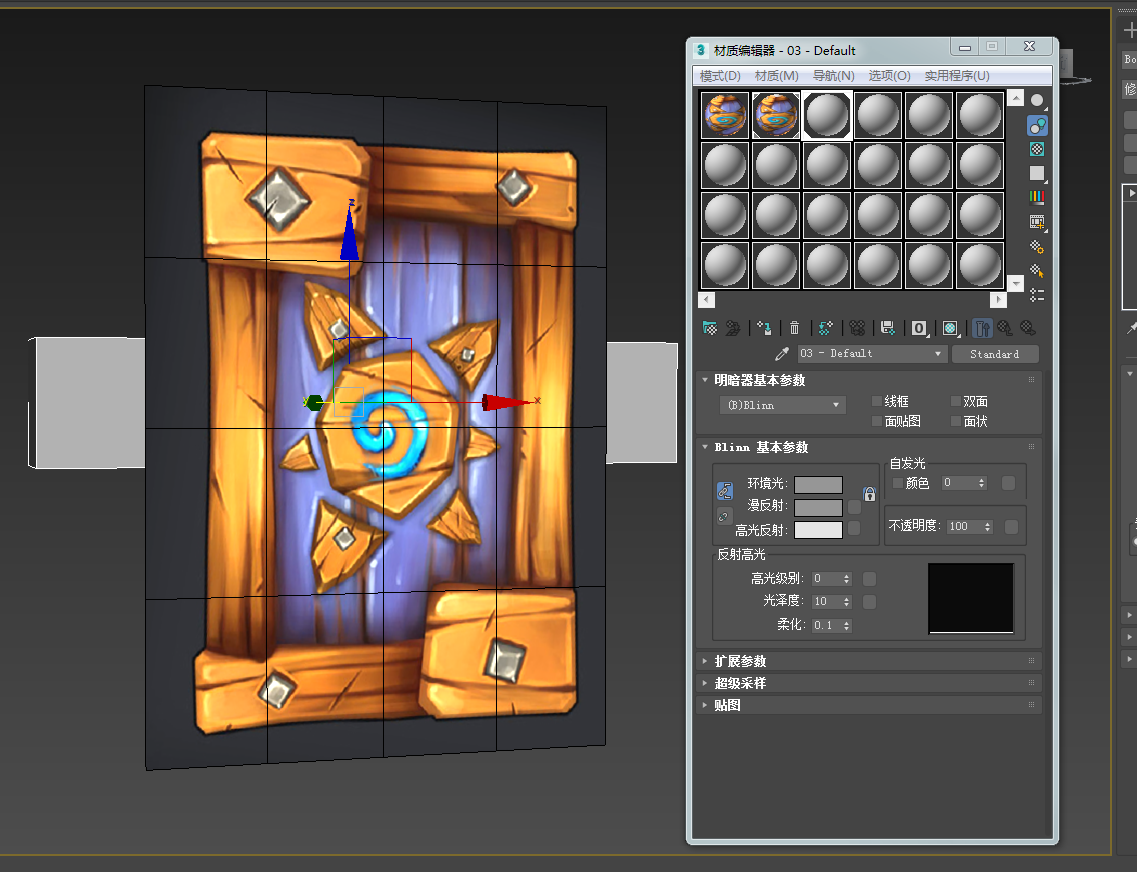Click the 漫反射 color swatch
This screenshot has height=872, width=1137.
[819, 507]
